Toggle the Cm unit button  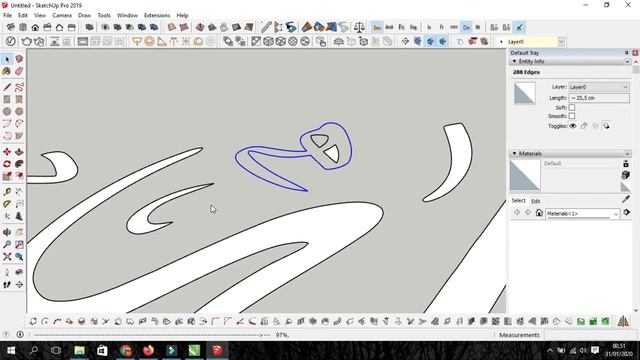pos(466,27)
